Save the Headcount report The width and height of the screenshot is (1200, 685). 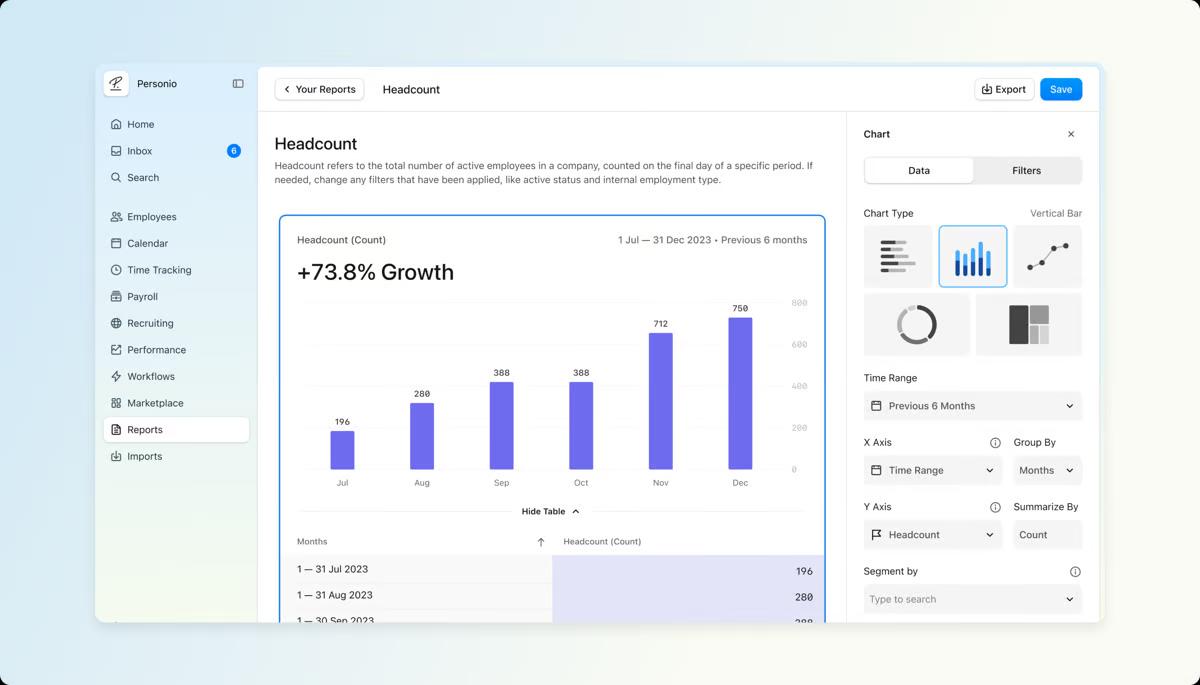pos(1060,89)
